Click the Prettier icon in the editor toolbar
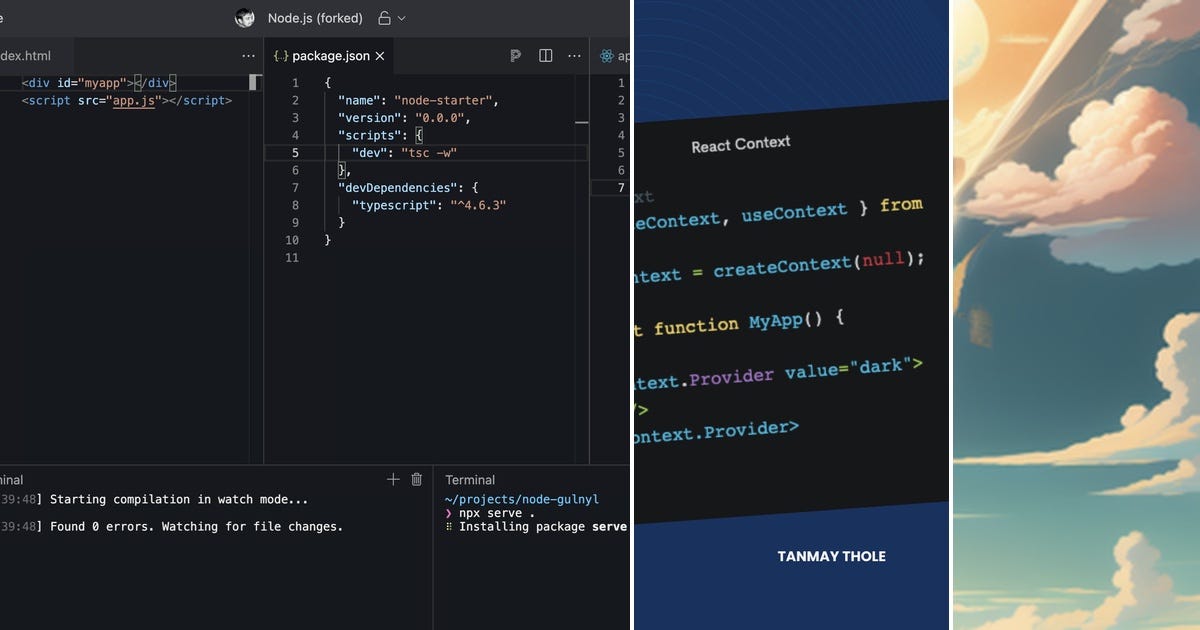1200x630 pixels. pyautogui.click(x=515, y=56)
